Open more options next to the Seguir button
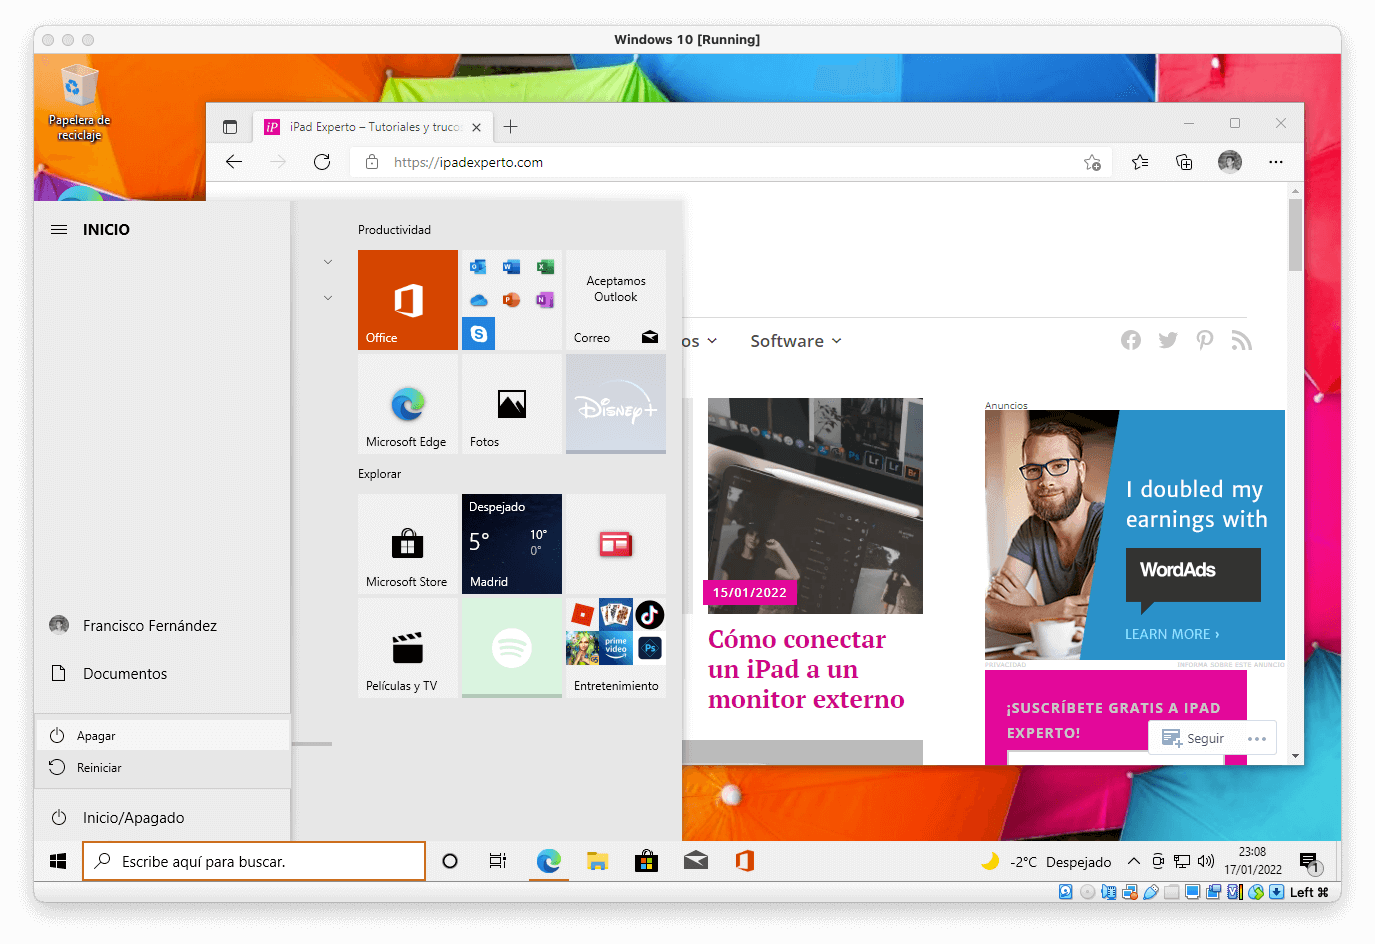 pos(1255,737)
